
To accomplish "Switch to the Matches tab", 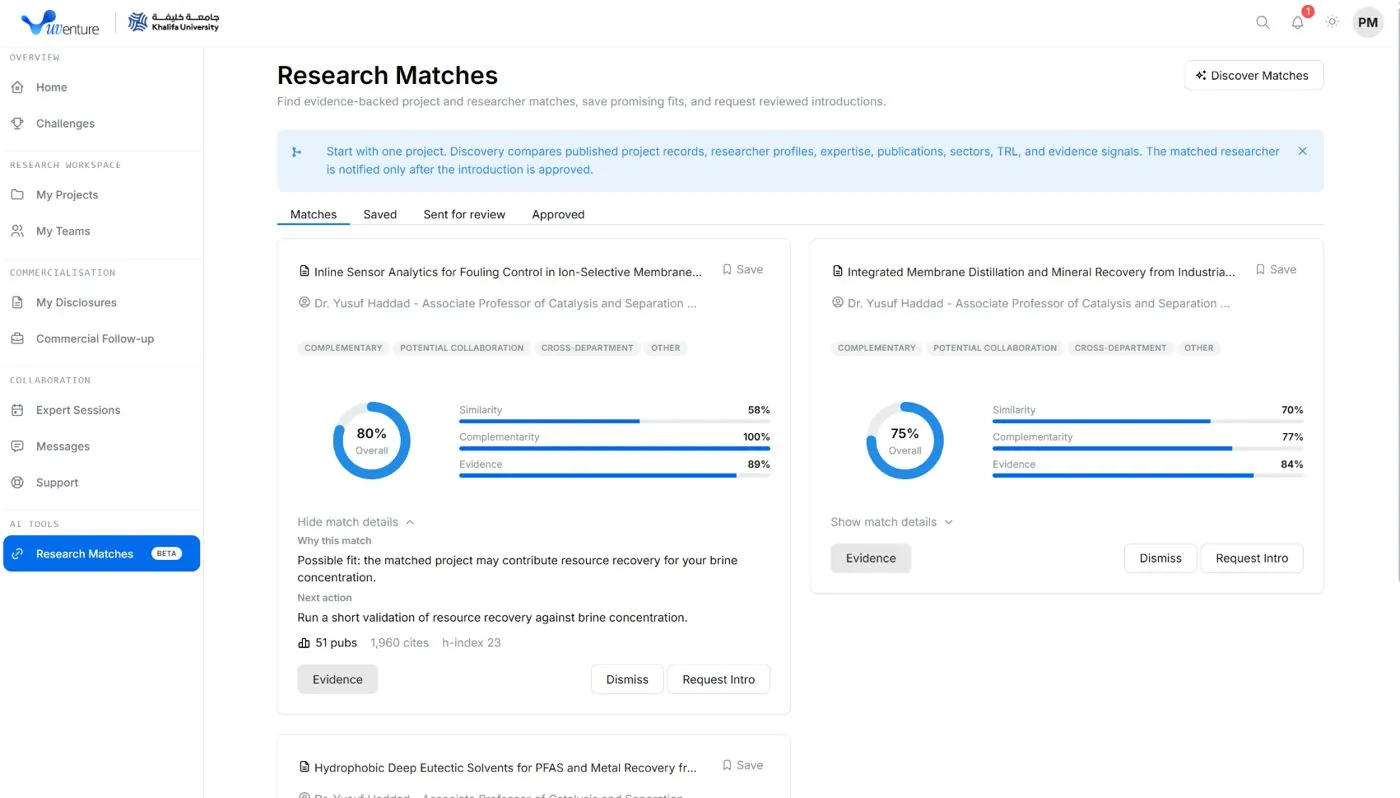I will click(313, 214).
